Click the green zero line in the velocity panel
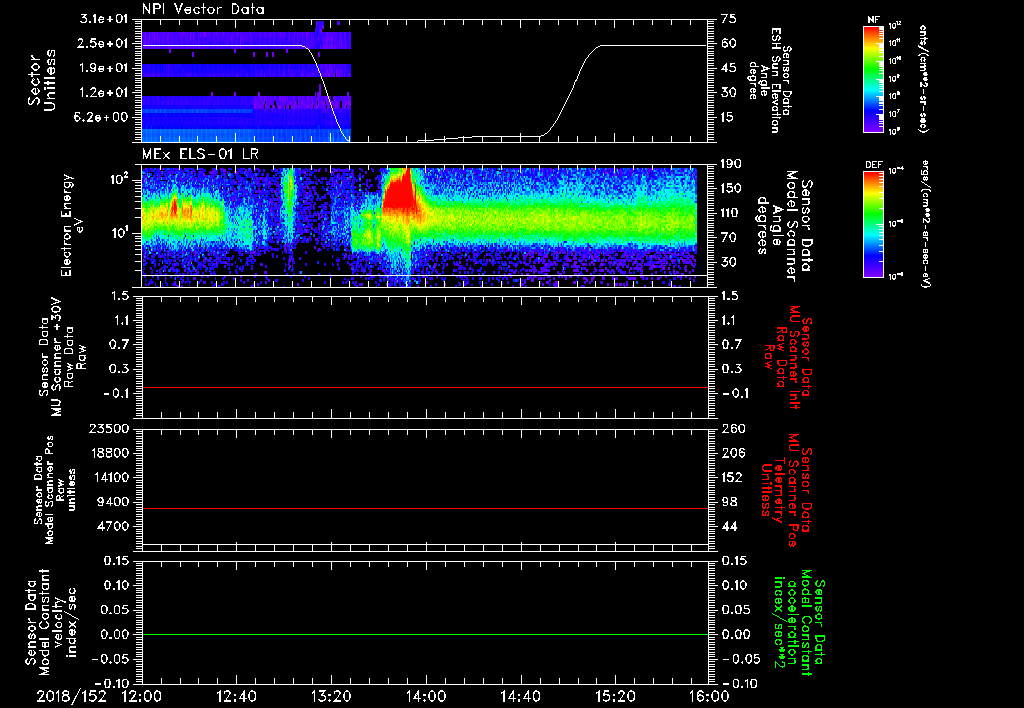Image resolution: width=1024 pixels, height=708 pixels. click(425, 634)
